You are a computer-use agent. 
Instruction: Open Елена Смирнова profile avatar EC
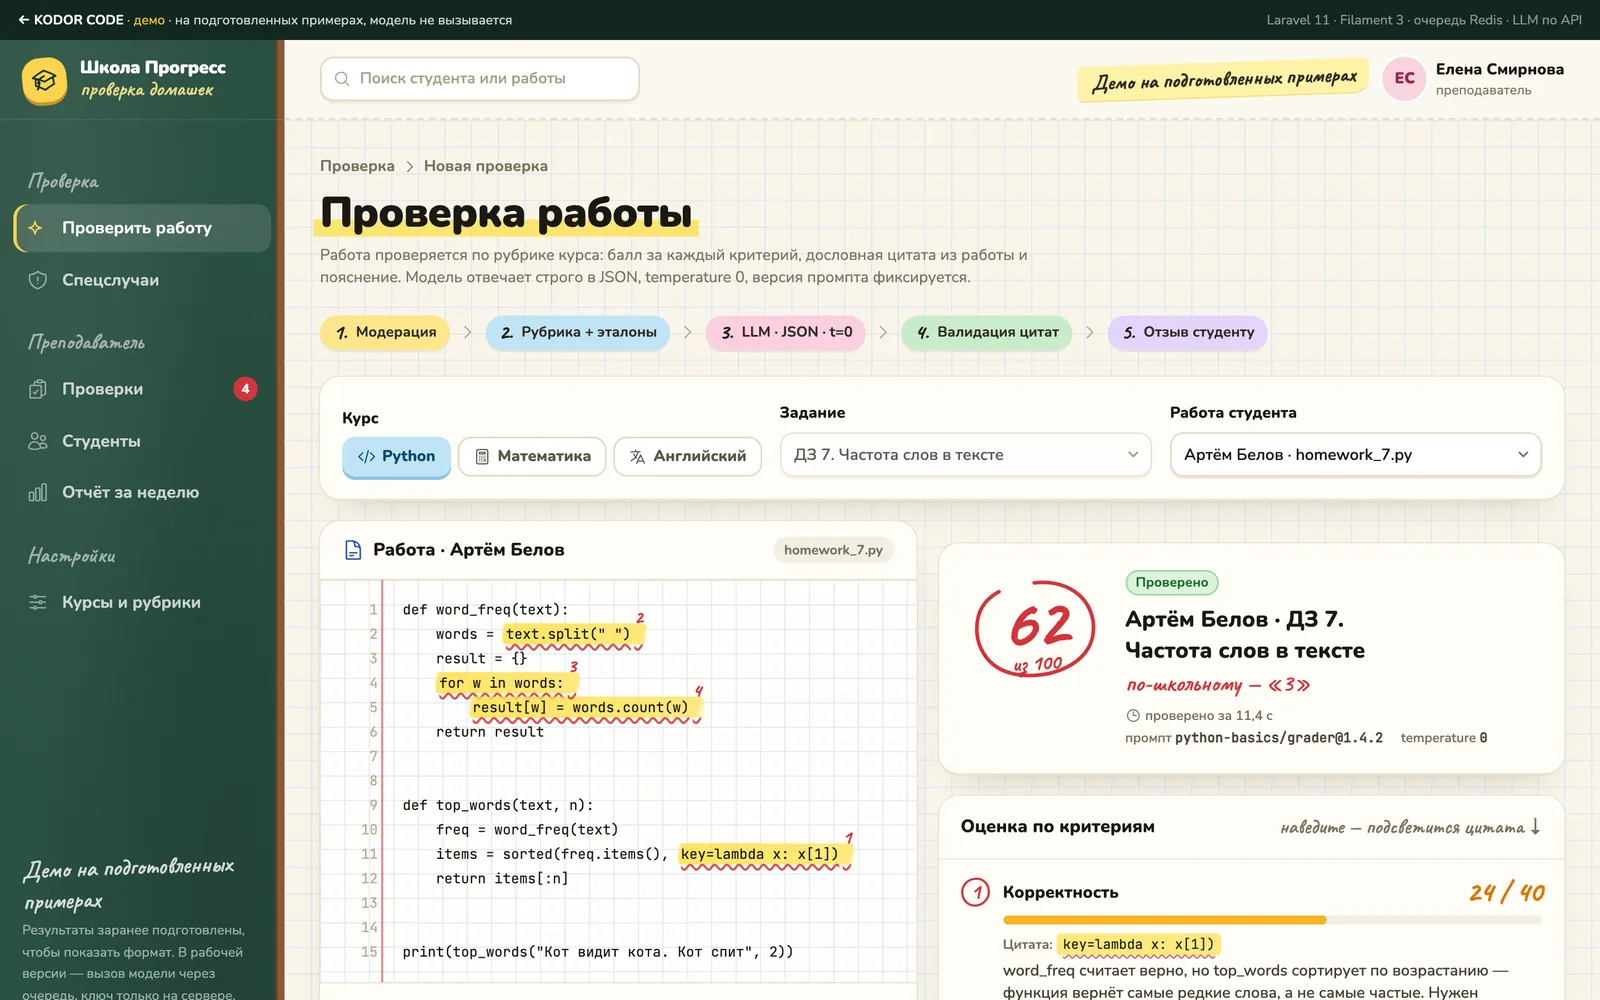[x=1405, y=79]
